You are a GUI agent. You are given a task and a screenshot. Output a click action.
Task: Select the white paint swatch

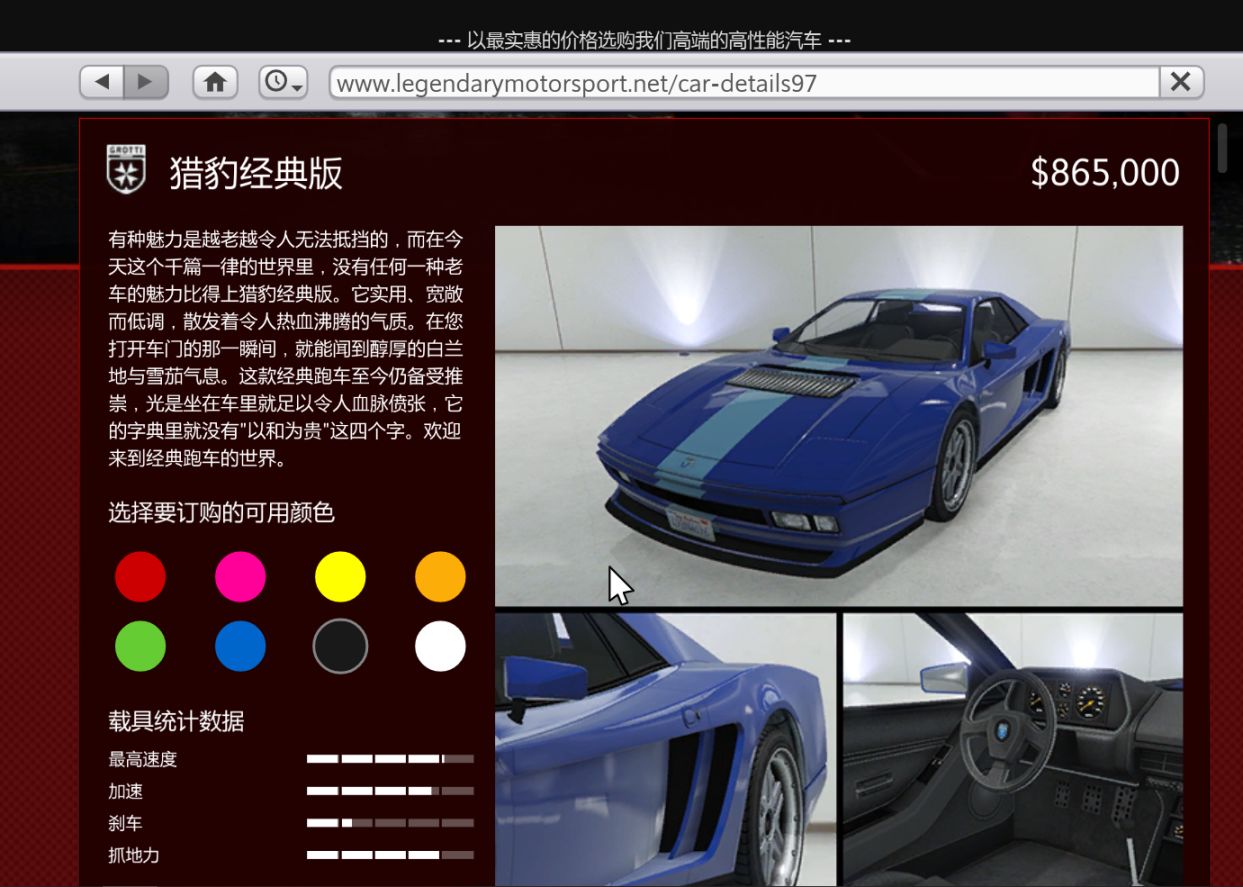[x=440, y=646]
